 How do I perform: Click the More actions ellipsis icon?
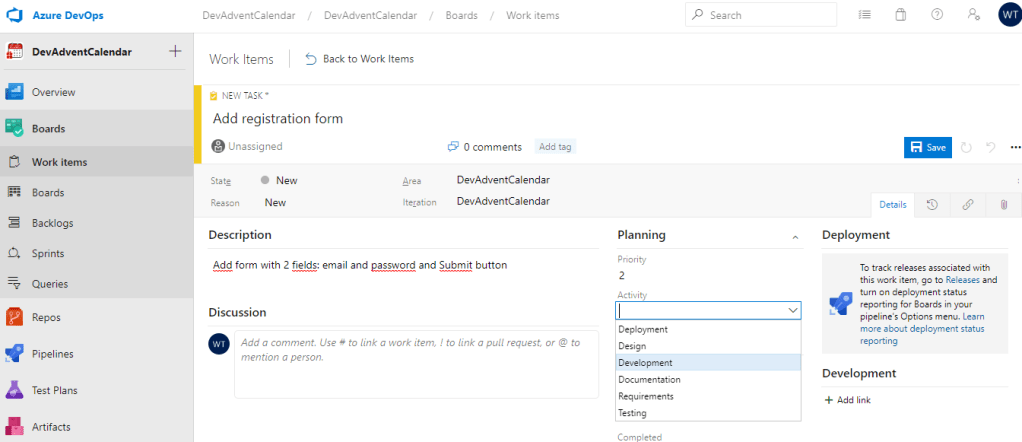click(1015, 147)
